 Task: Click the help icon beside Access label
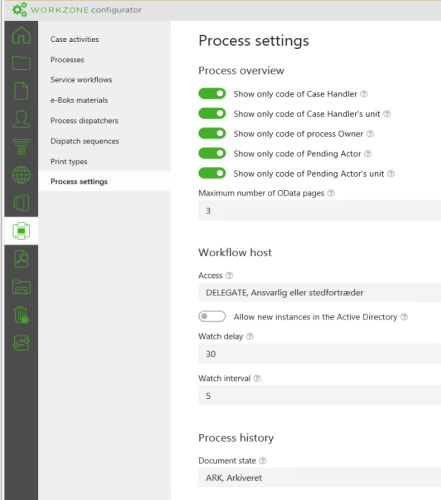pyautogui.click(x=229, y=275)
